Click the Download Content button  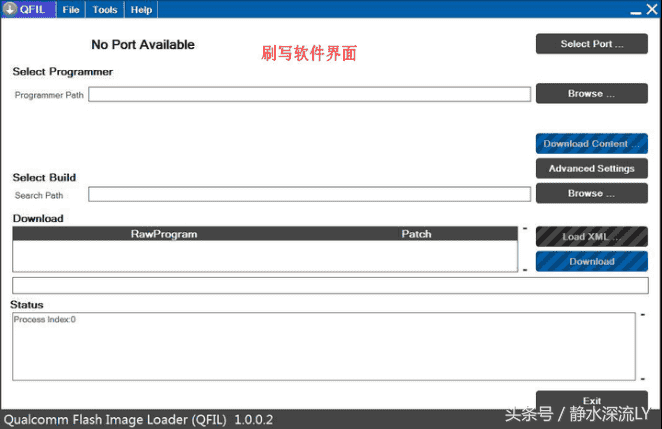591,144
